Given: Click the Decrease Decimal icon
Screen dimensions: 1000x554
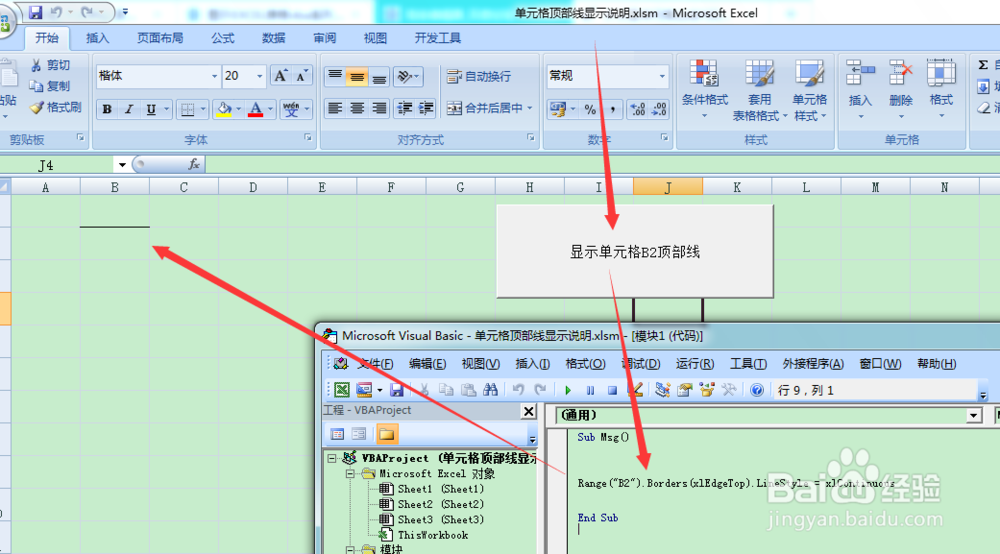Looking at the screenshot, I should (659, 110).
